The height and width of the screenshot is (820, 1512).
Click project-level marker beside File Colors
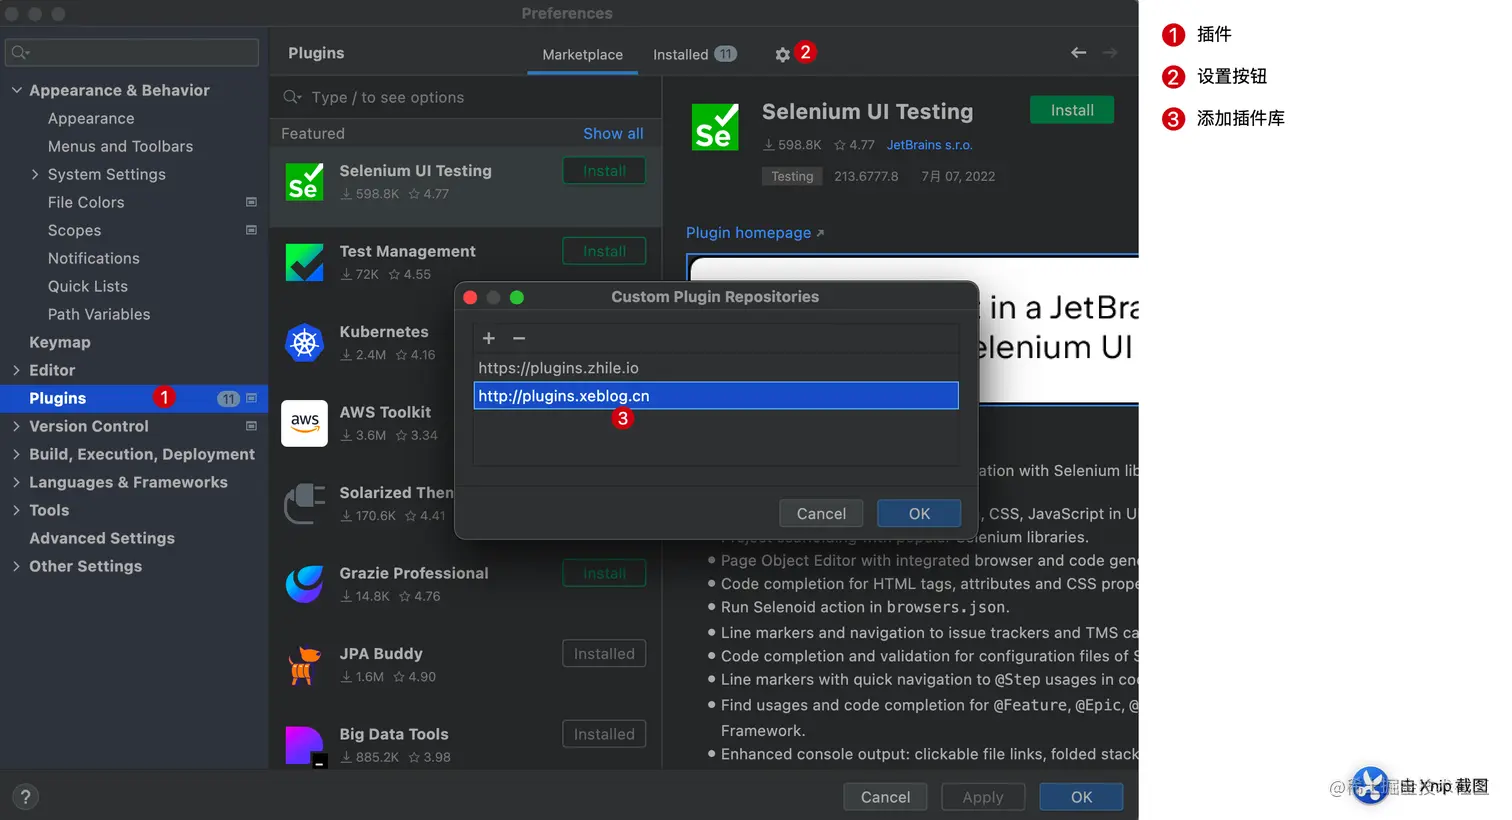[x=251, y=202]
